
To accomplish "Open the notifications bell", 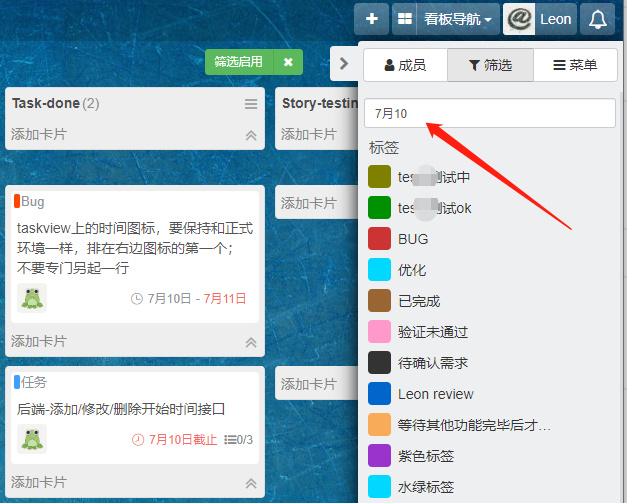I will tap(598, 18).
